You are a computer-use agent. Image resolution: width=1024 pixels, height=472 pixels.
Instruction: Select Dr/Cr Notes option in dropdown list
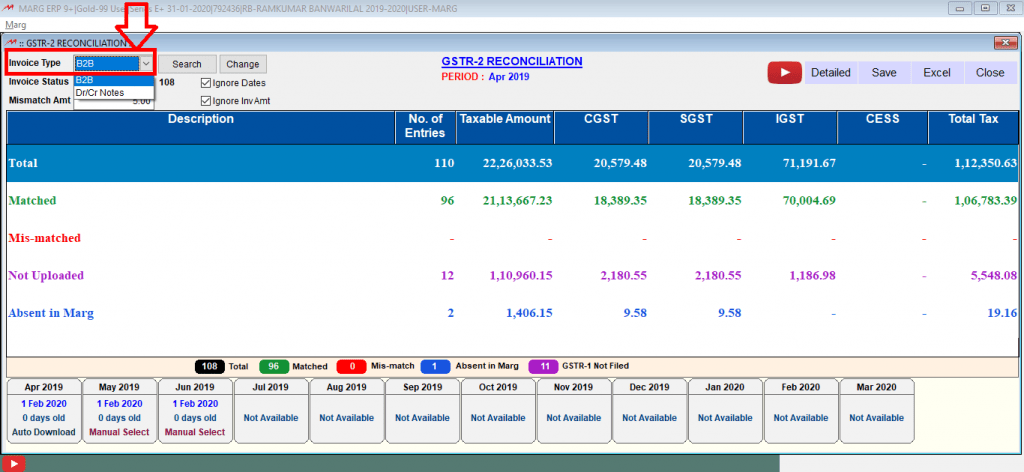click(114, 93)
